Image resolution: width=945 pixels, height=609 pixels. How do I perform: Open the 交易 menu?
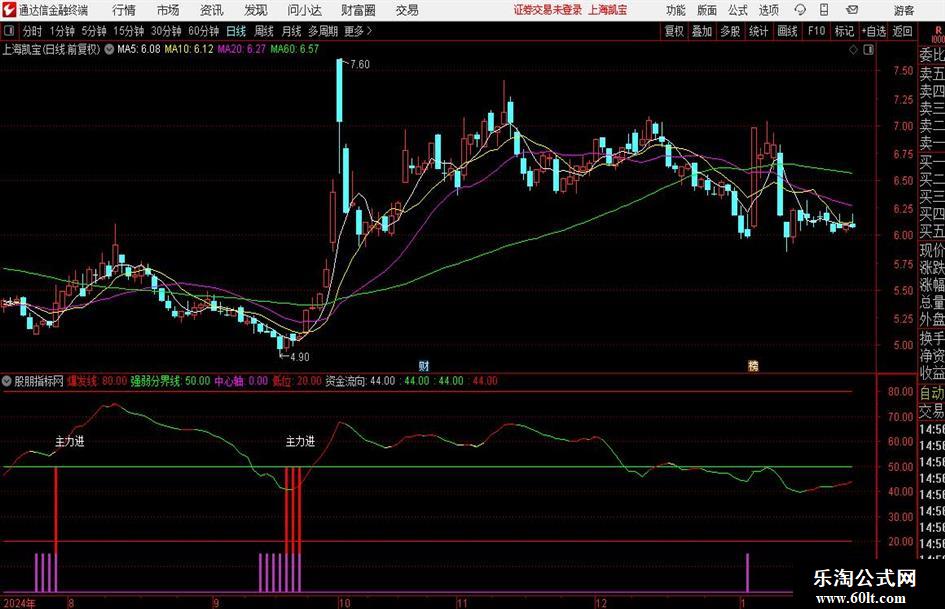(x=407, y=10)
